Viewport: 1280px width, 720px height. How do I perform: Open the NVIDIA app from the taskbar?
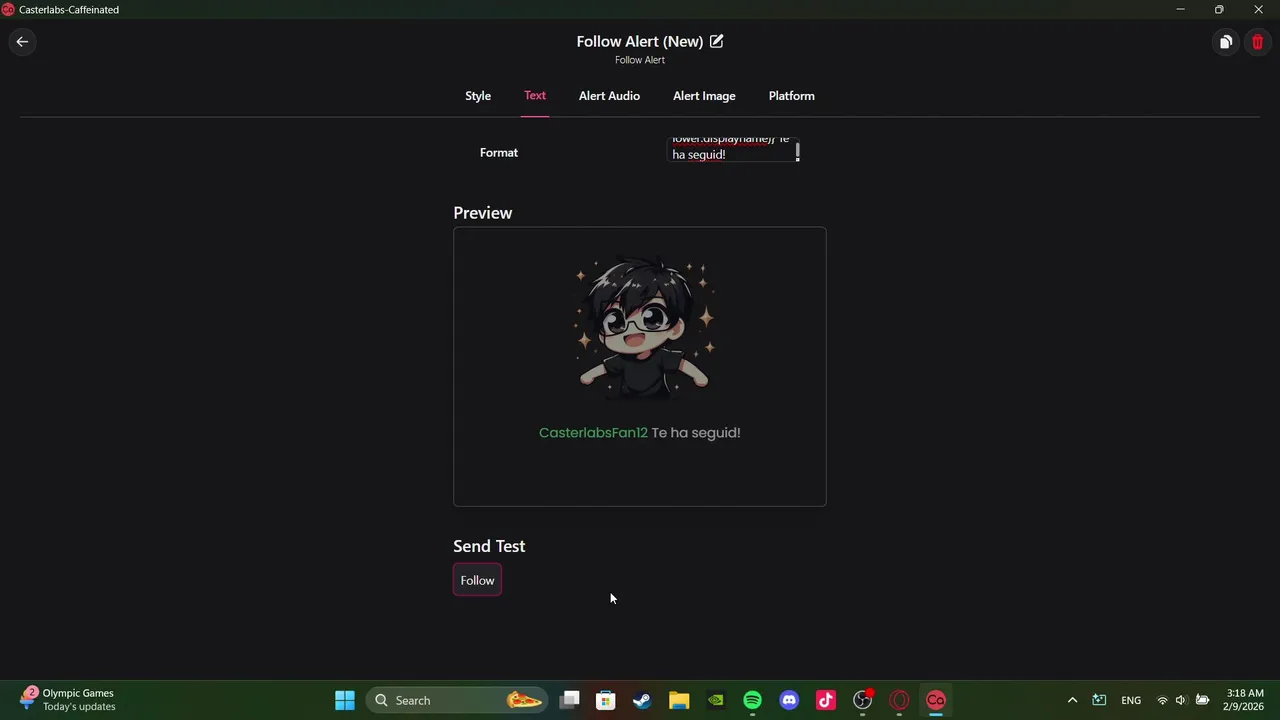coord(716,700)
